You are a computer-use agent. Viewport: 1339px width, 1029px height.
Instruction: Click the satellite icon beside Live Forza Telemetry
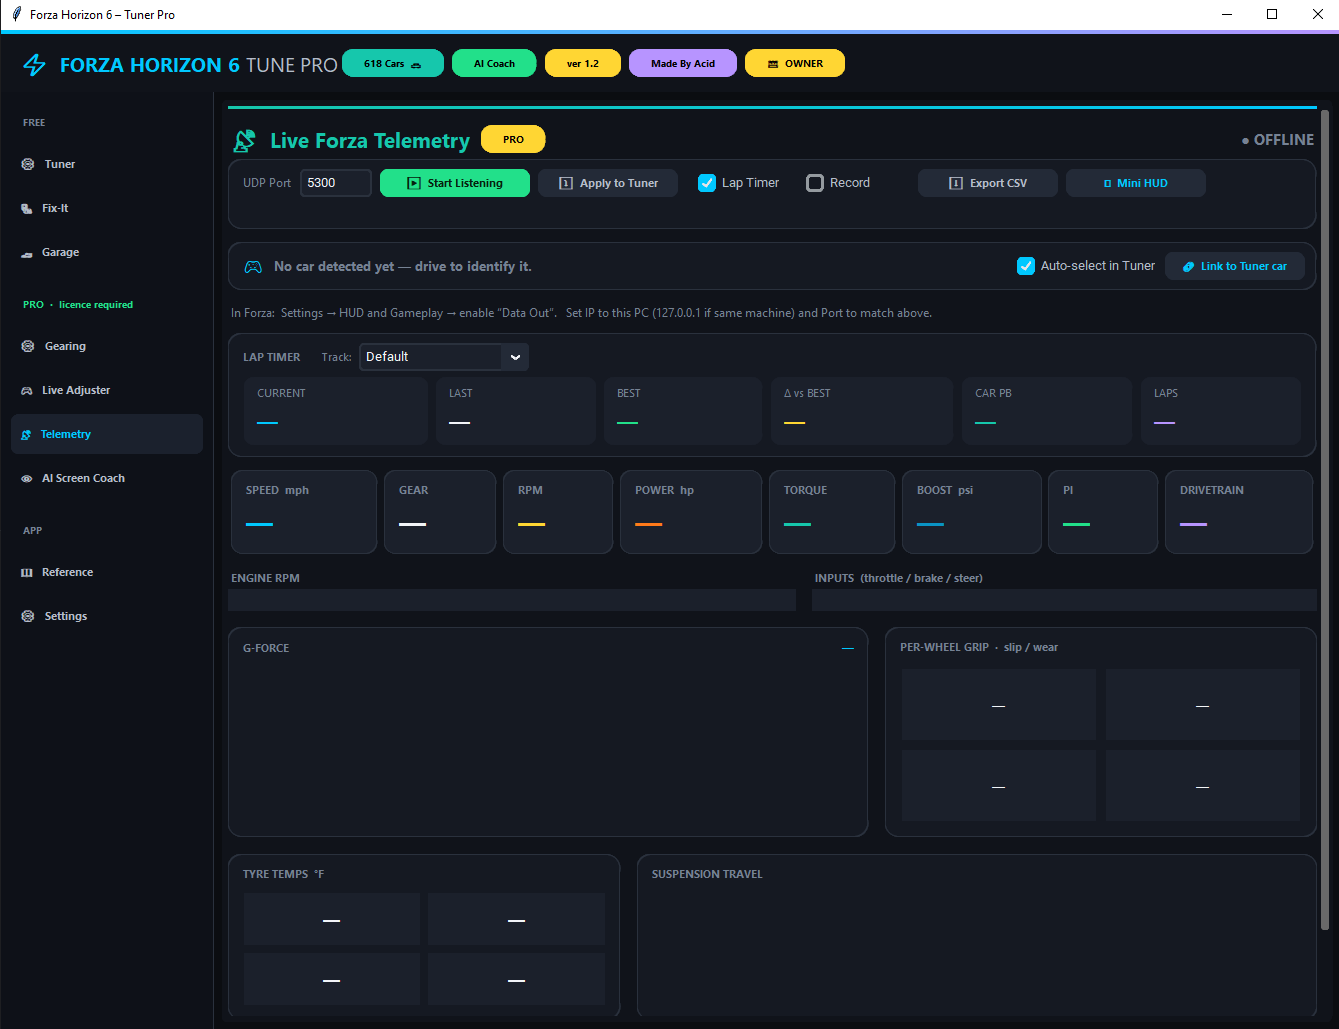pos(245,141)
